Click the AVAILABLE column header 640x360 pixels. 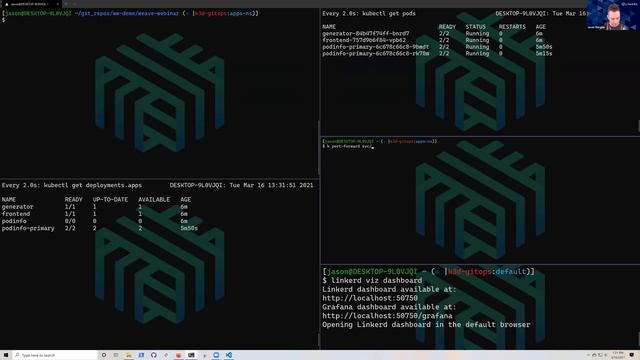pyautogui.click(x=154, y=200)
